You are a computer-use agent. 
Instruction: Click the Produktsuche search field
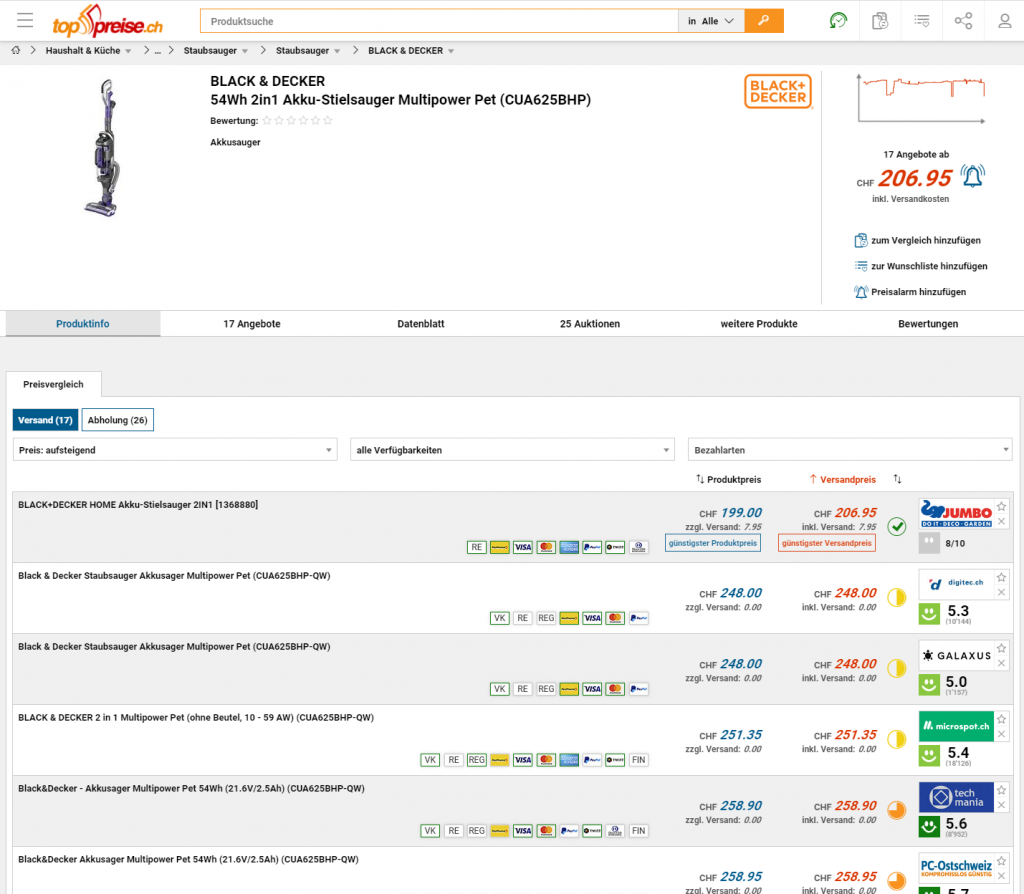[440, 21]
